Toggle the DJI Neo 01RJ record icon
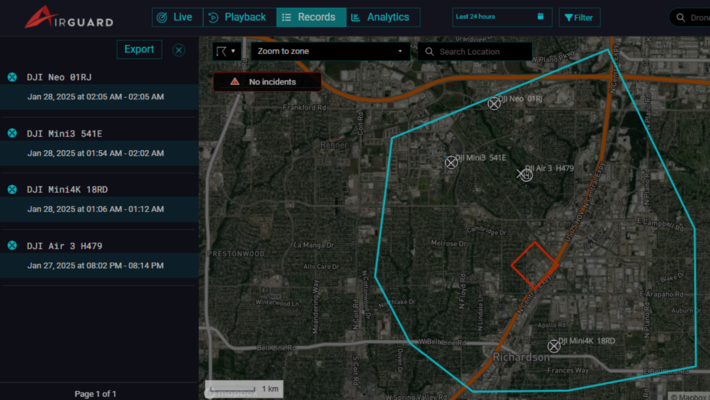 [x=12, y=77]
